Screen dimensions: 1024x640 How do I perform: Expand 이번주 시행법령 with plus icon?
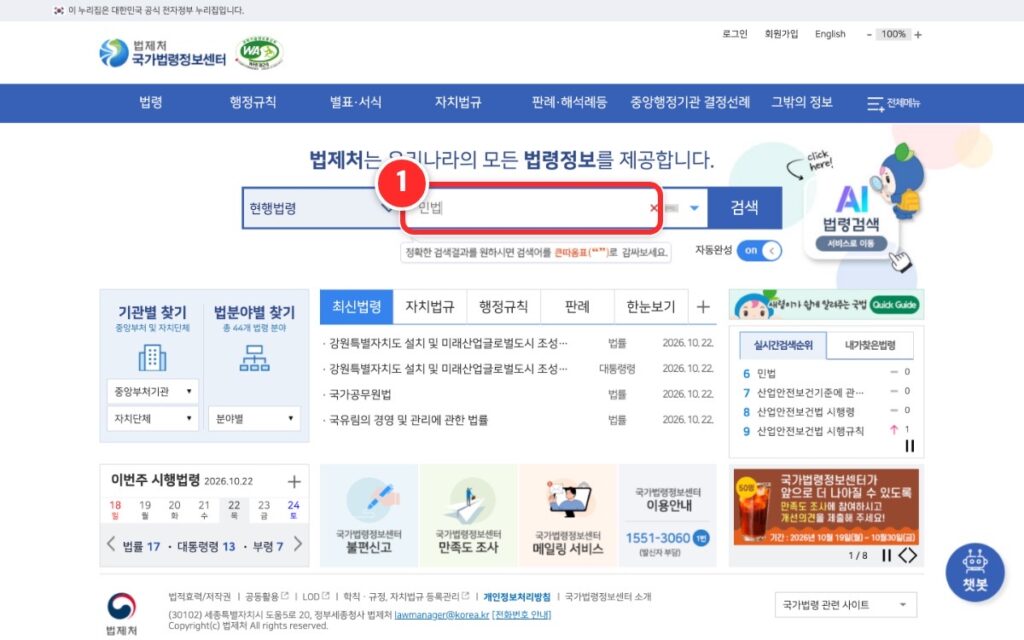tap(294, 481)
